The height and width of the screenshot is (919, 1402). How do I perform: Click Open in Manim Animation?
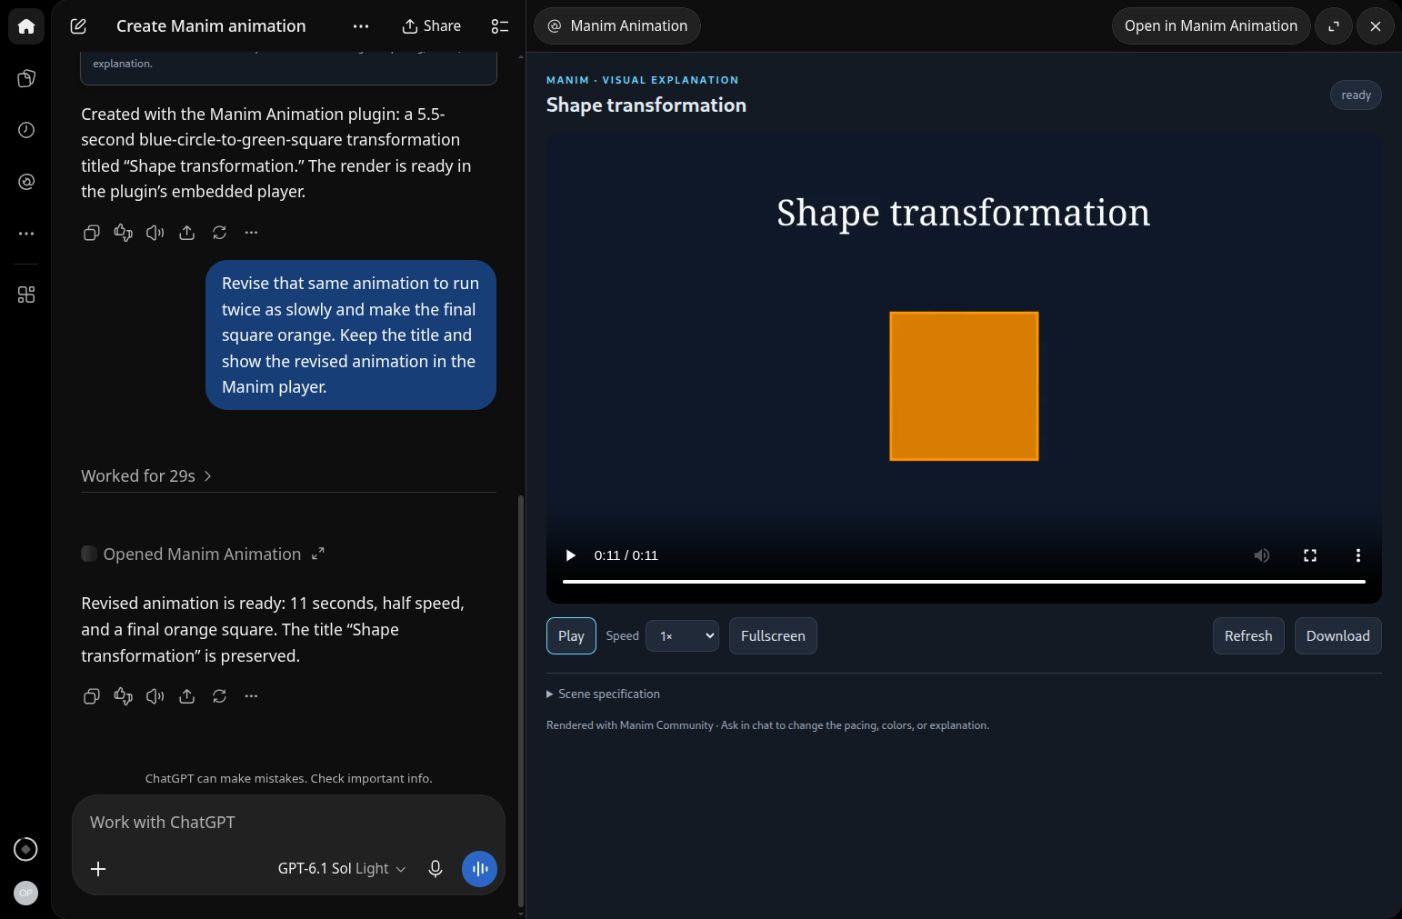(x=1210, y=26)
